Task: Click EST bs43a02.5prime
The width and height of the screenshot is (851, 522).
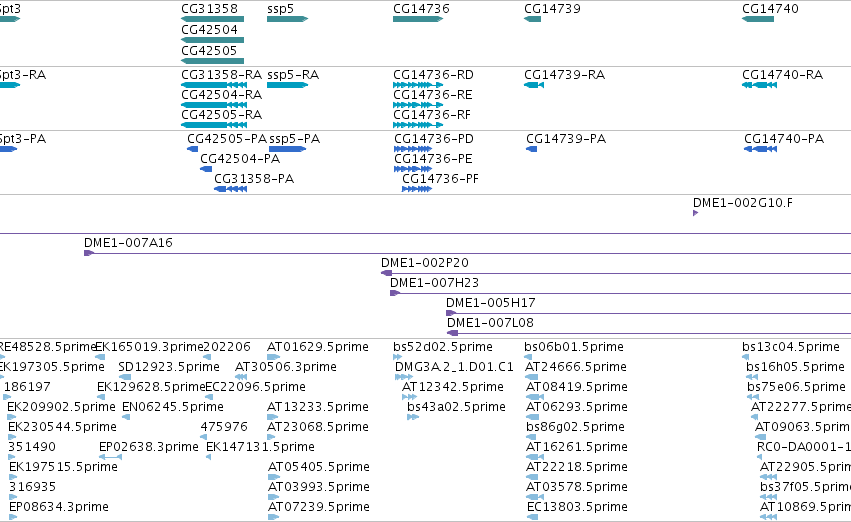Action: [x=456, y=408]
